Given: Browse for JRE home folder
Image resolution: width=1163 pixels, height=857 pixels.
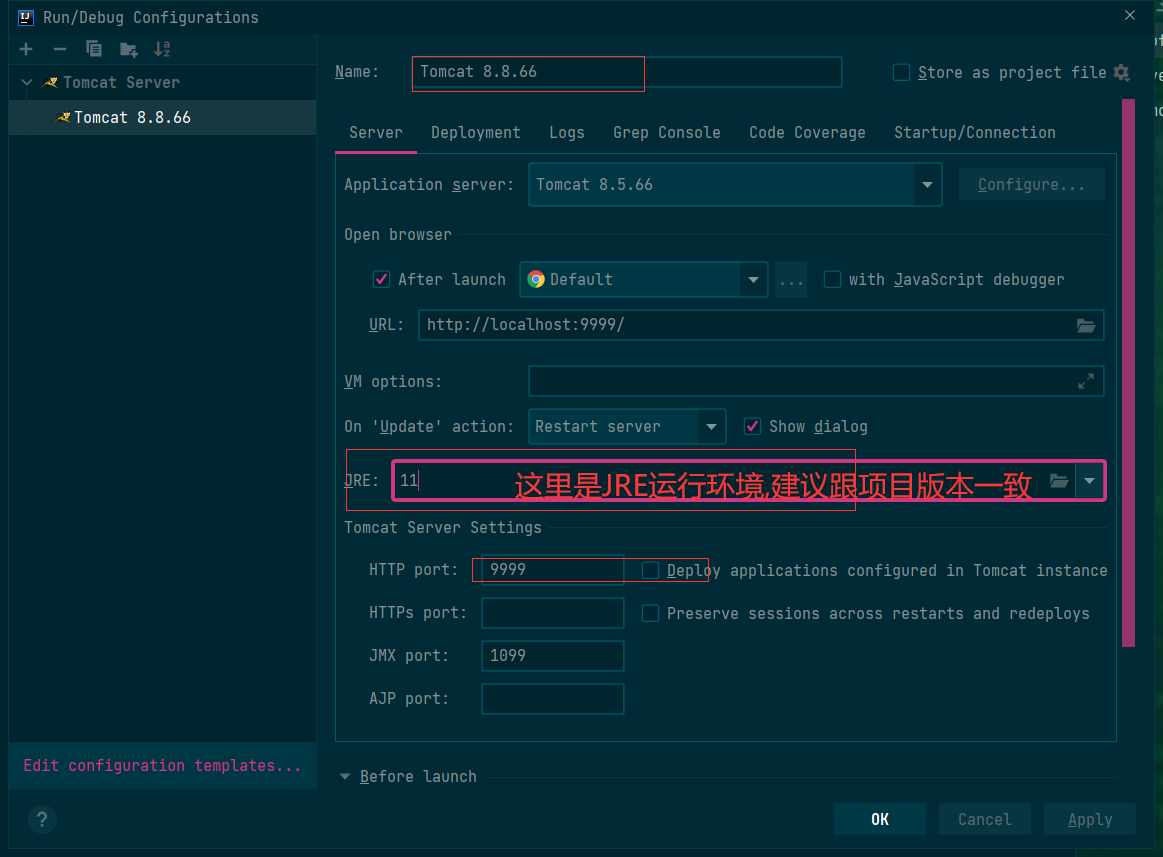Looking at the screenshot, I should [1059, 481].
